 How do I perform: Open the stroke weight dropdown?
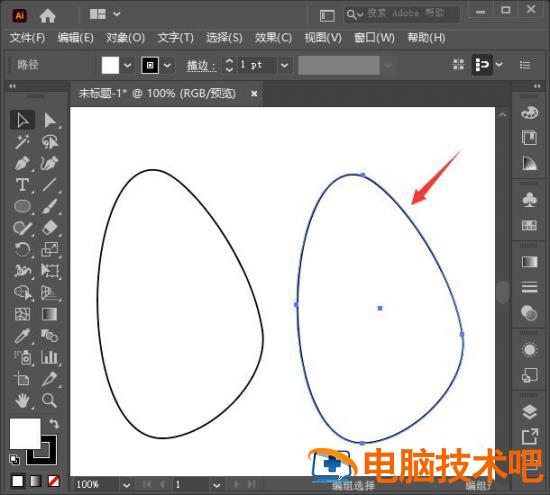[284, 65]
